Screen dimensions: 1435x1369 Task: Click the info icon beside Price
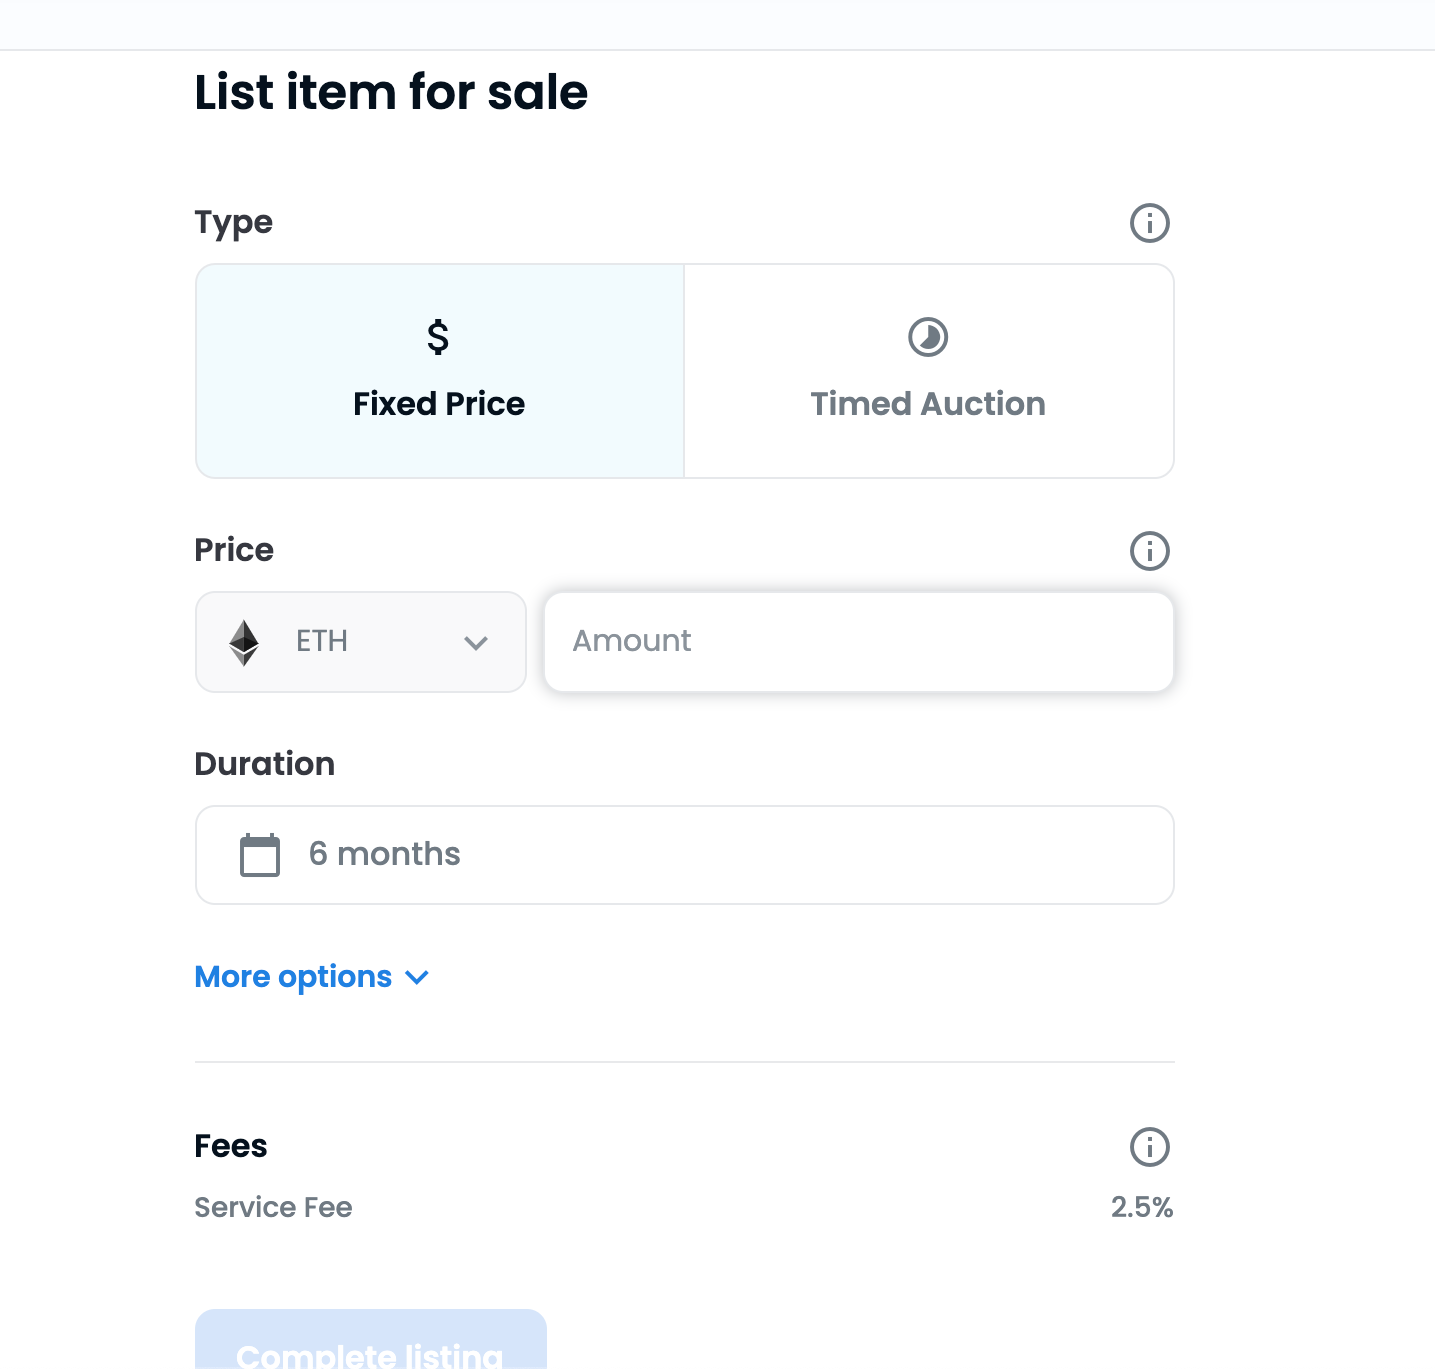pyautogui.click(x=1149, y=551)
